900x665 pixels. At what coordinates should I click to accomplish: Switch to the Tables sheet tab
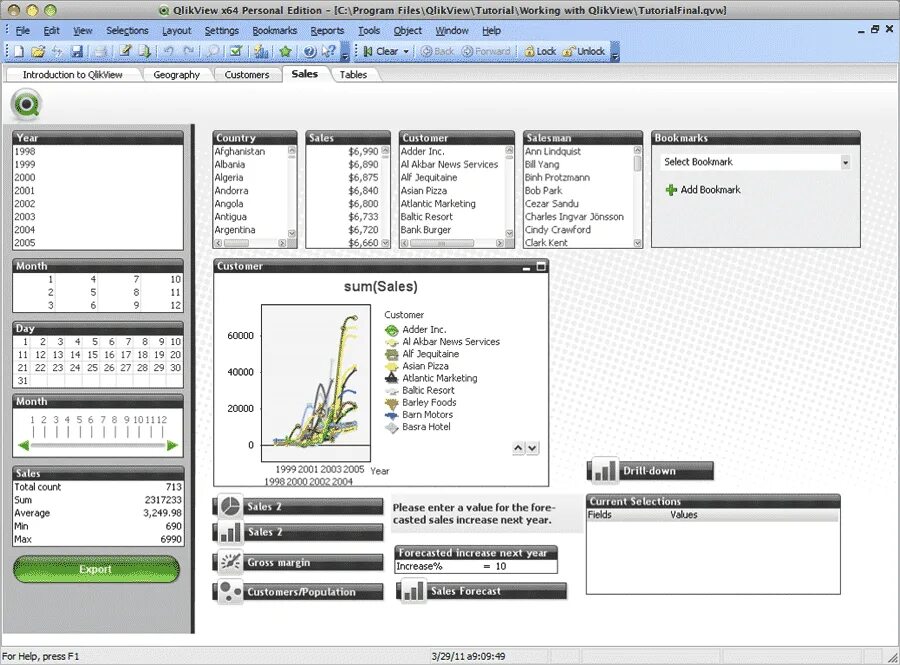tap(353, 75)
